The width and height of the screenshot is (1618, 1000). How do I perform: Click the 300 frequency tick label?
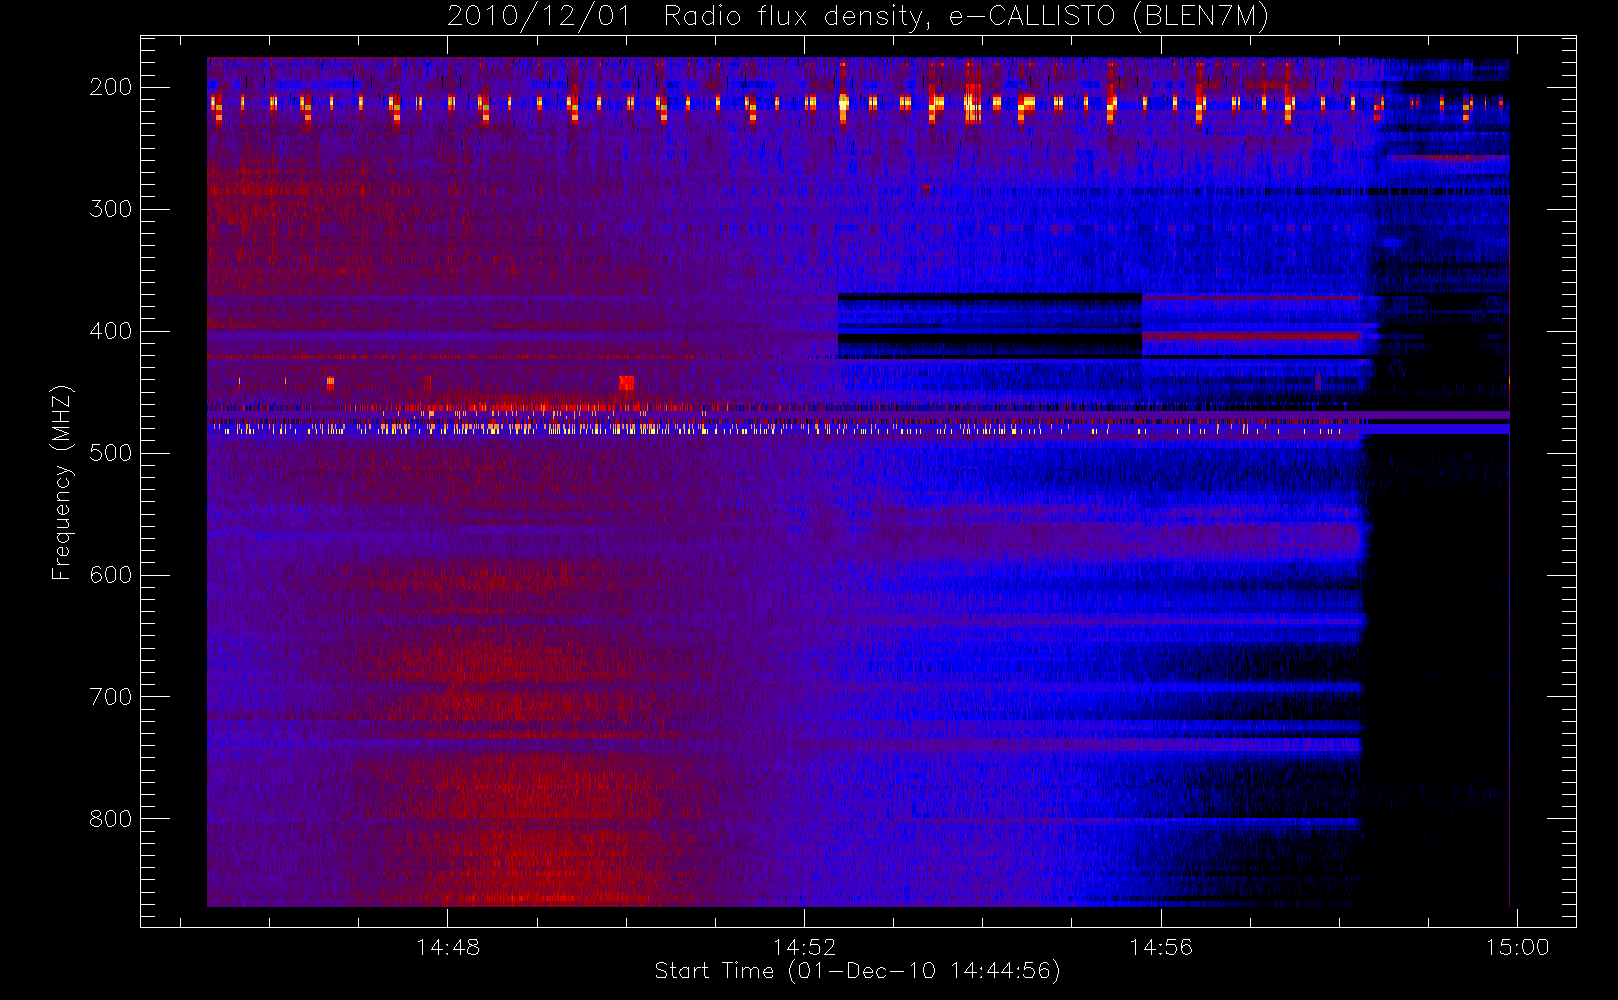(x=111, y=209)
